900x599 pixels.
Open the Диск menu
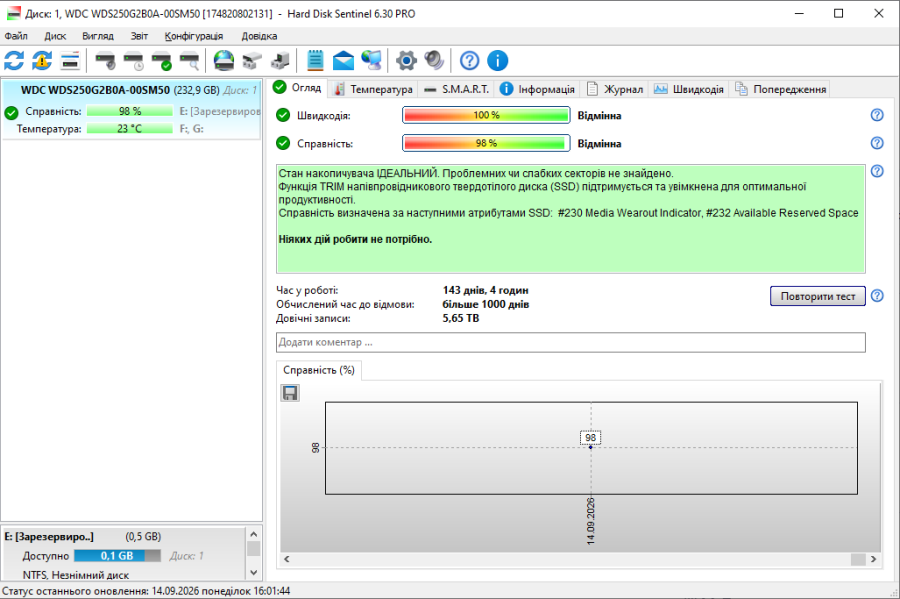click(55, 36)
